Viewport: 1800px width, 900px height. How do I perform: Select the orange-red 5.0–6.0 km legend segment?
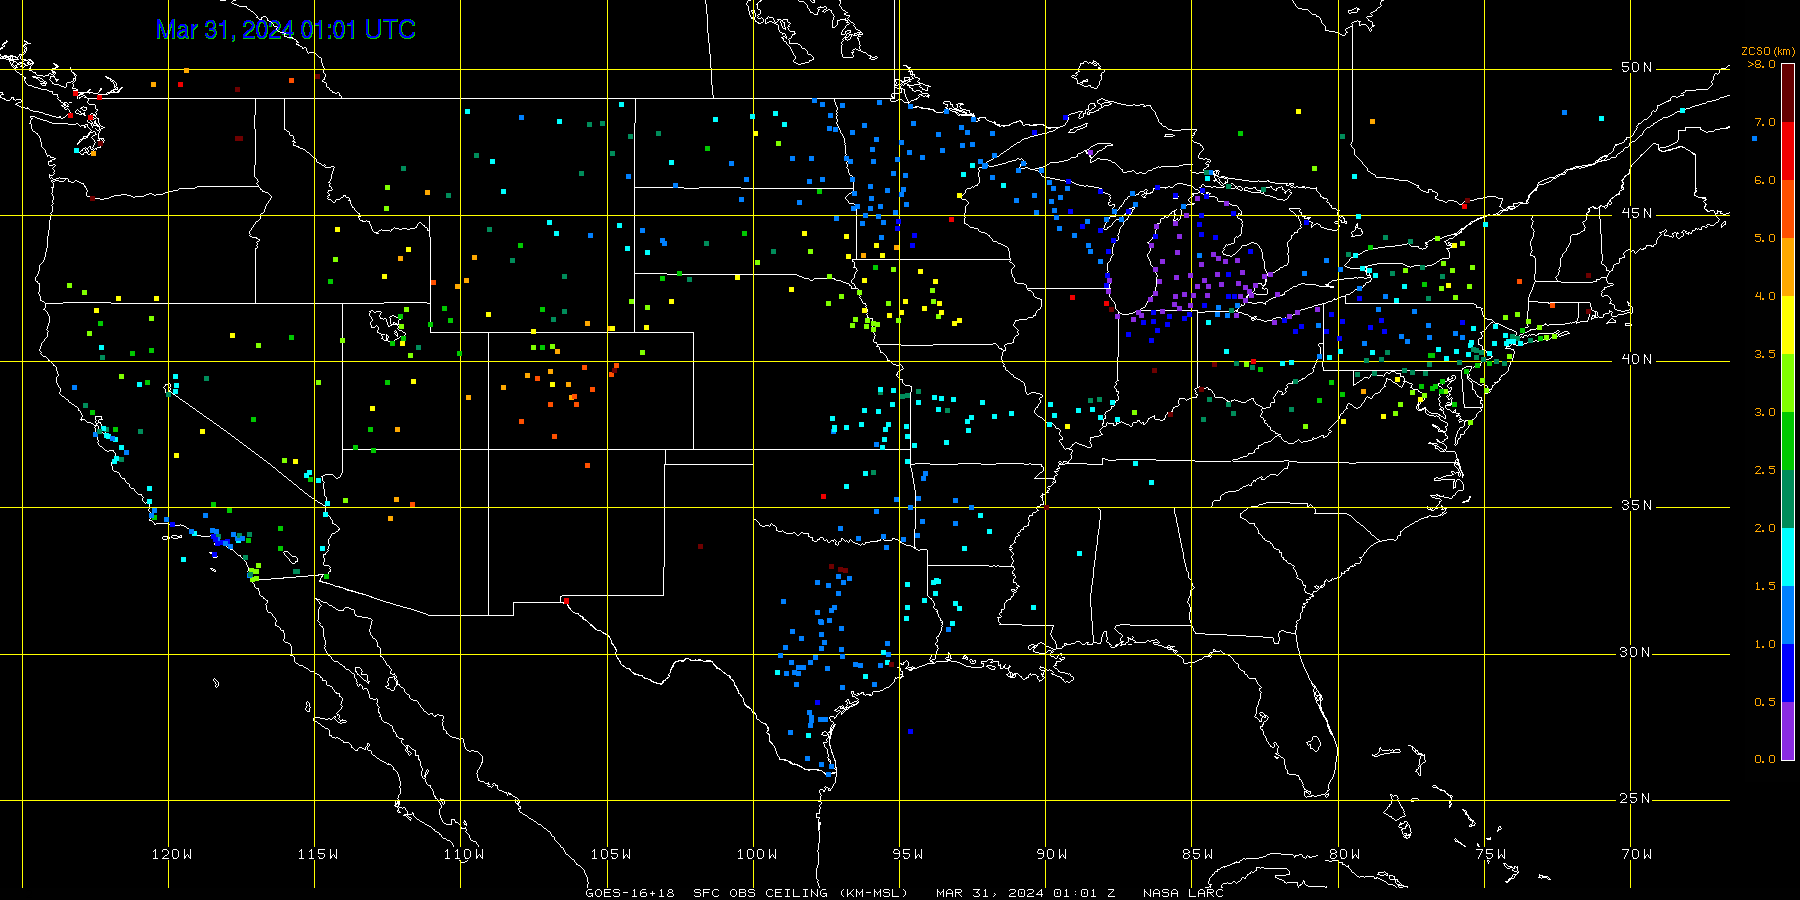click(1788, 209)
